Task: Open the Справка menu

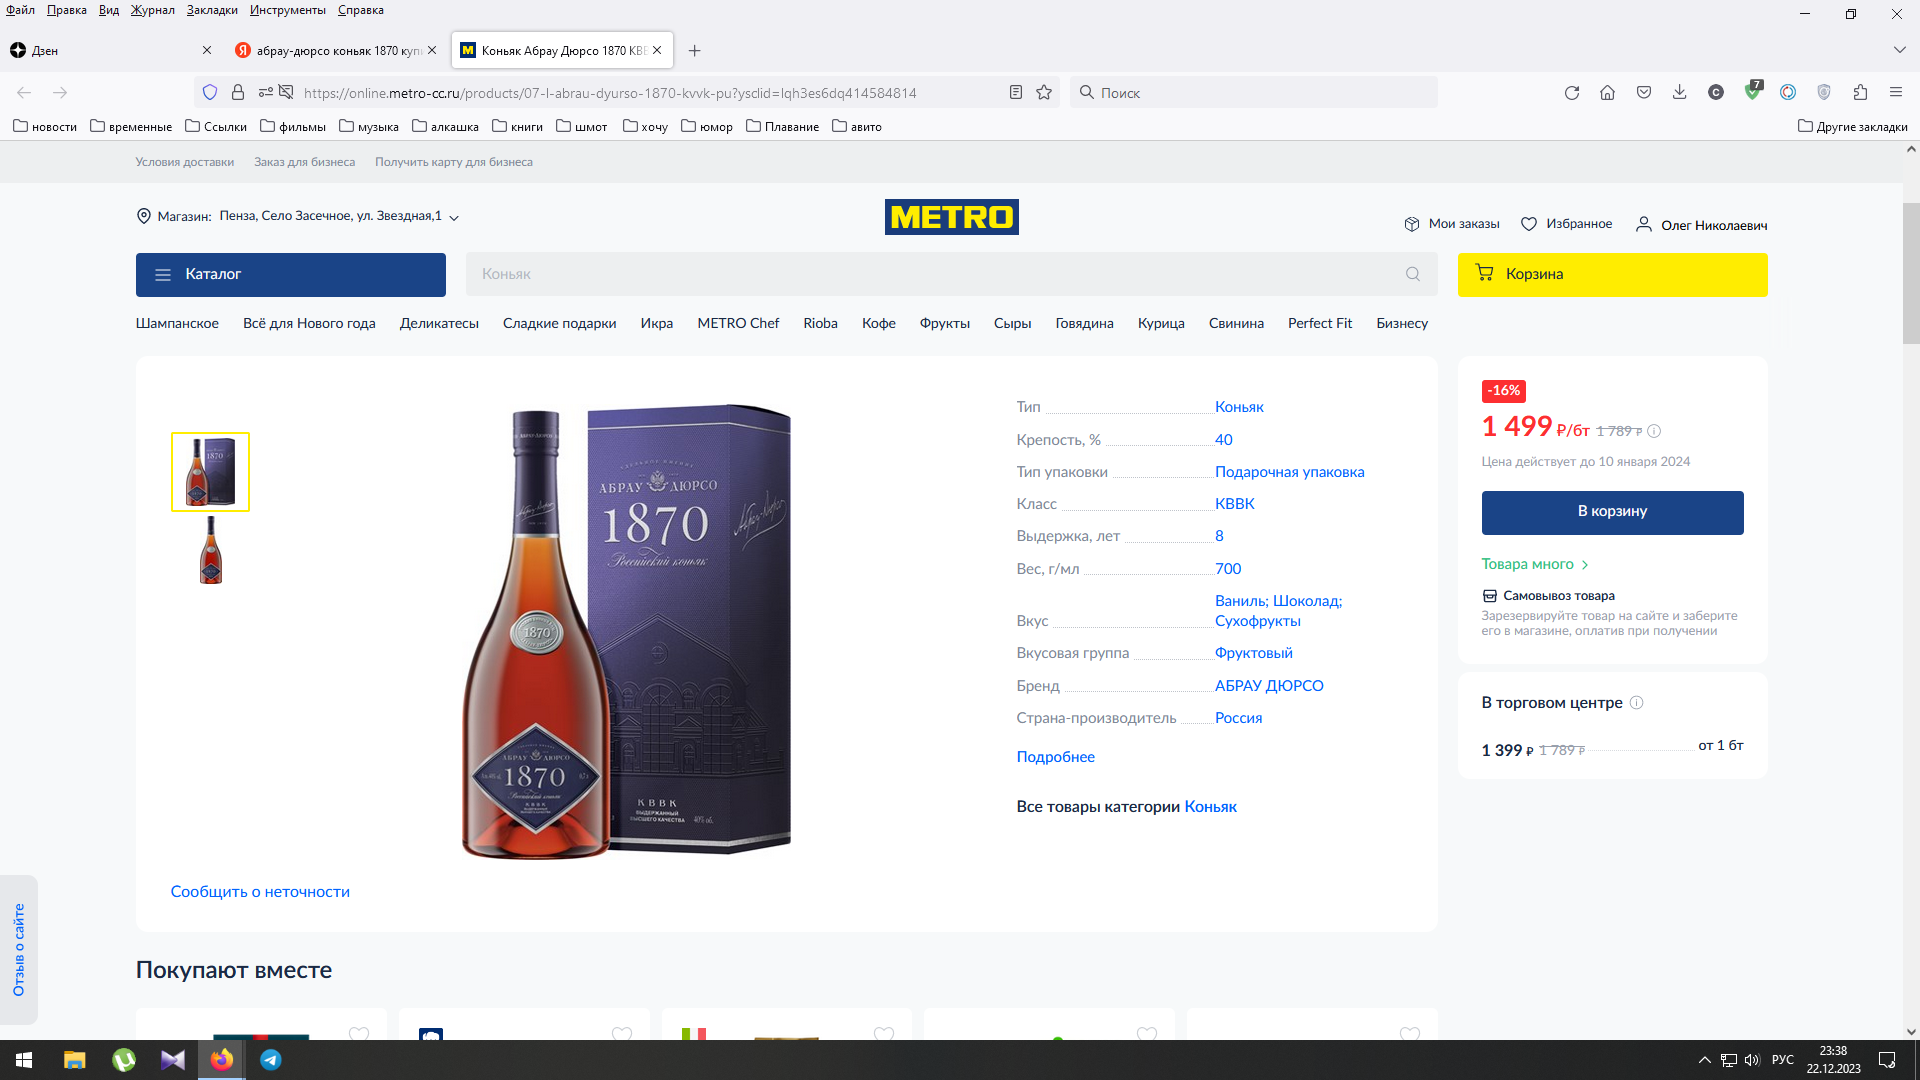Action: coord(360,10)
